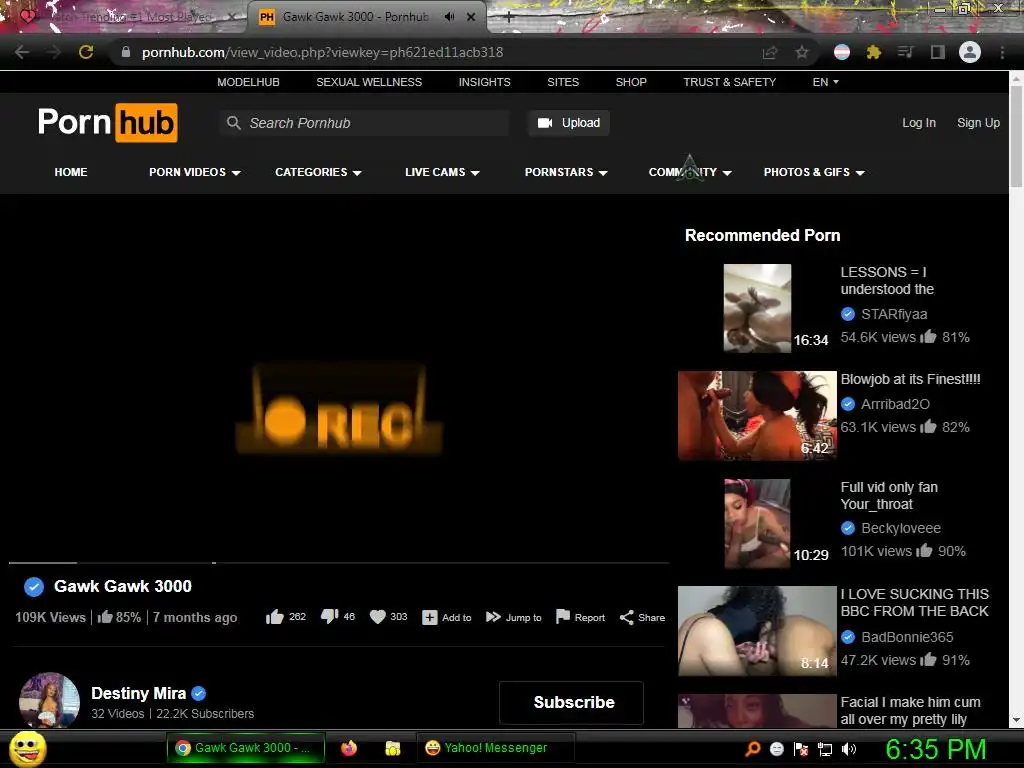Click the Pornhub logo
Viewport: 1024px width, 768px height.
point(108,122)
